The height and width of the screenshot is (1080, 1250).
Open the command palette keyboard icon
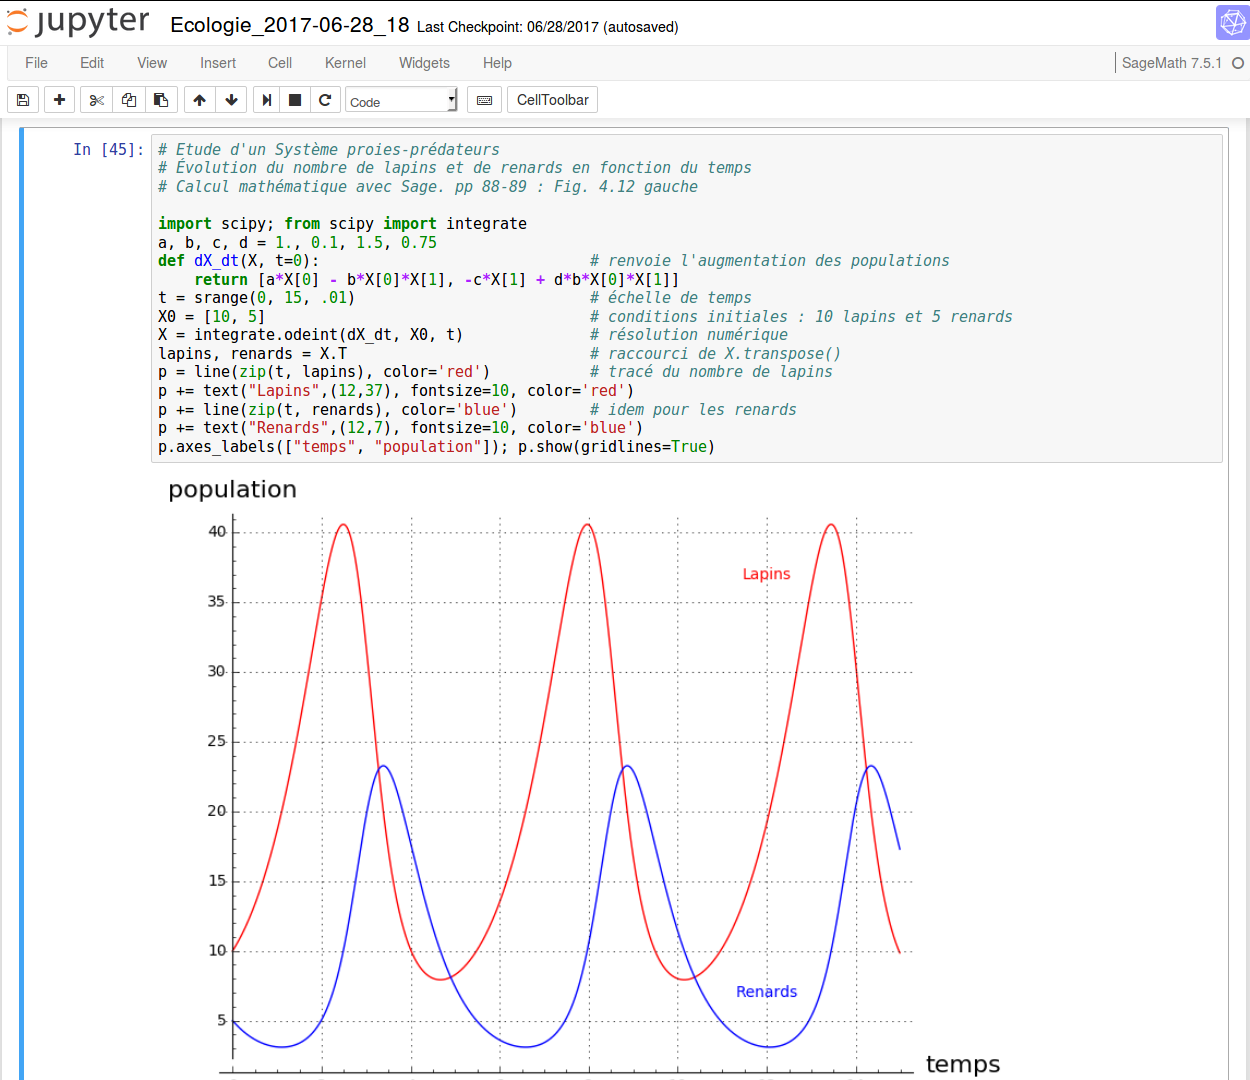485,100
